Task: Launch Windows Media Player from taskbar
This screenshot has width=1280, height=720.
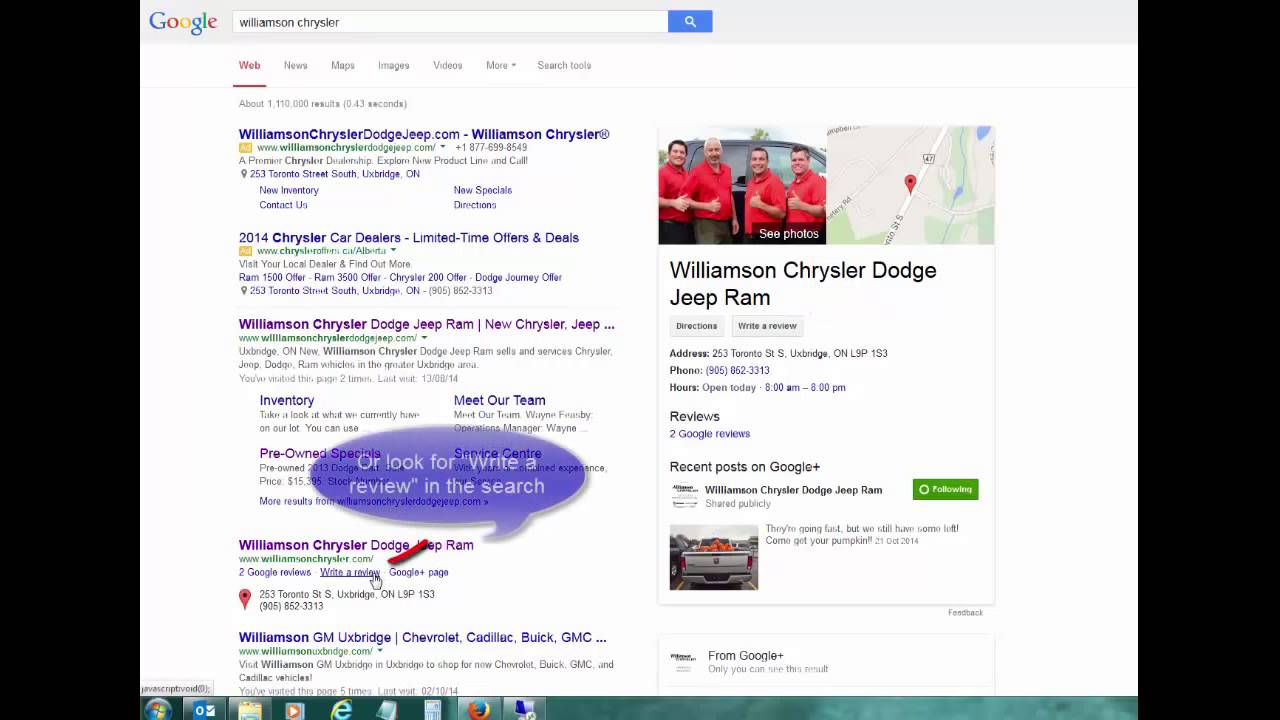Action: click(294, 711)
